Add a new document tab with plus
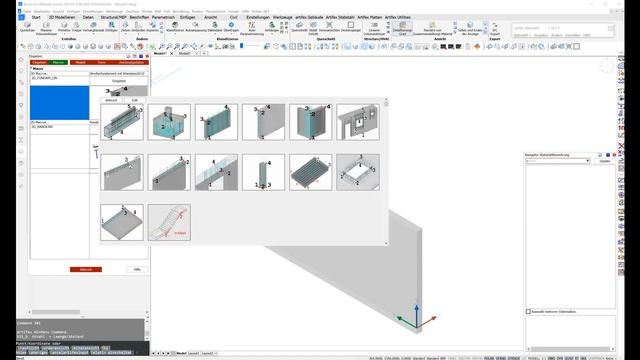This screenshot has height=360, width=640. coord(204,53)
